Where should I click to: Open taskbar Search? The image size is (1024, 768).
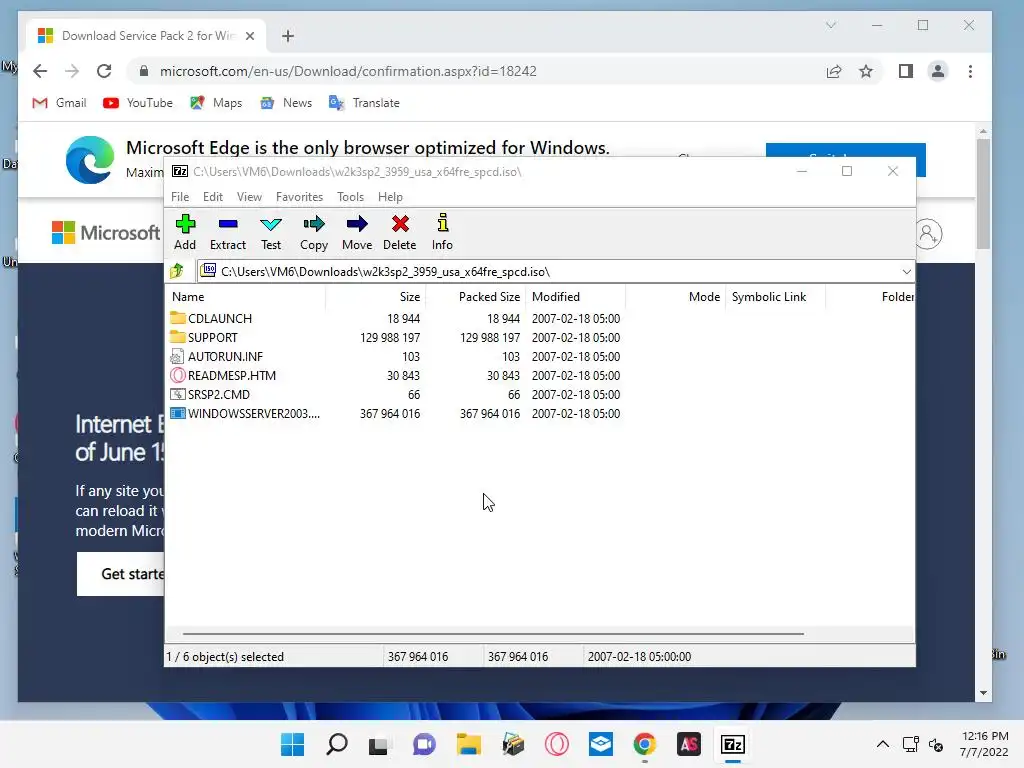(x=337, y=744)
